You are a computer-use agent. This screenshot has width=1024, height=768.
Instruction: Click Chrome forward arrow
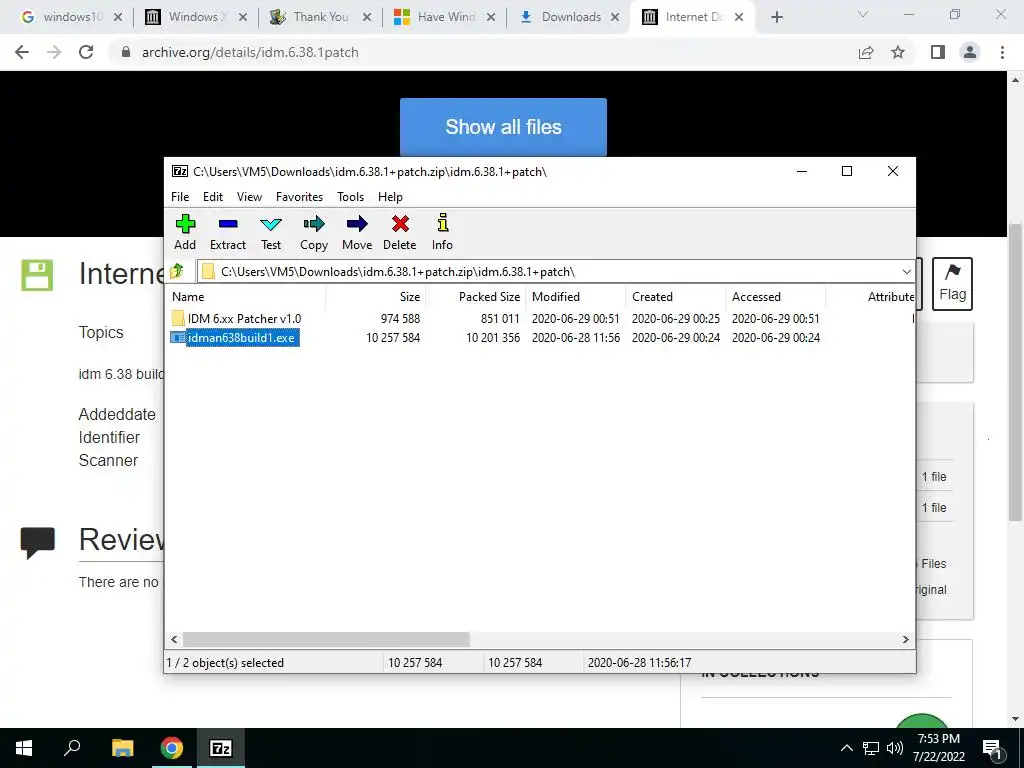[x=54, y=52]
